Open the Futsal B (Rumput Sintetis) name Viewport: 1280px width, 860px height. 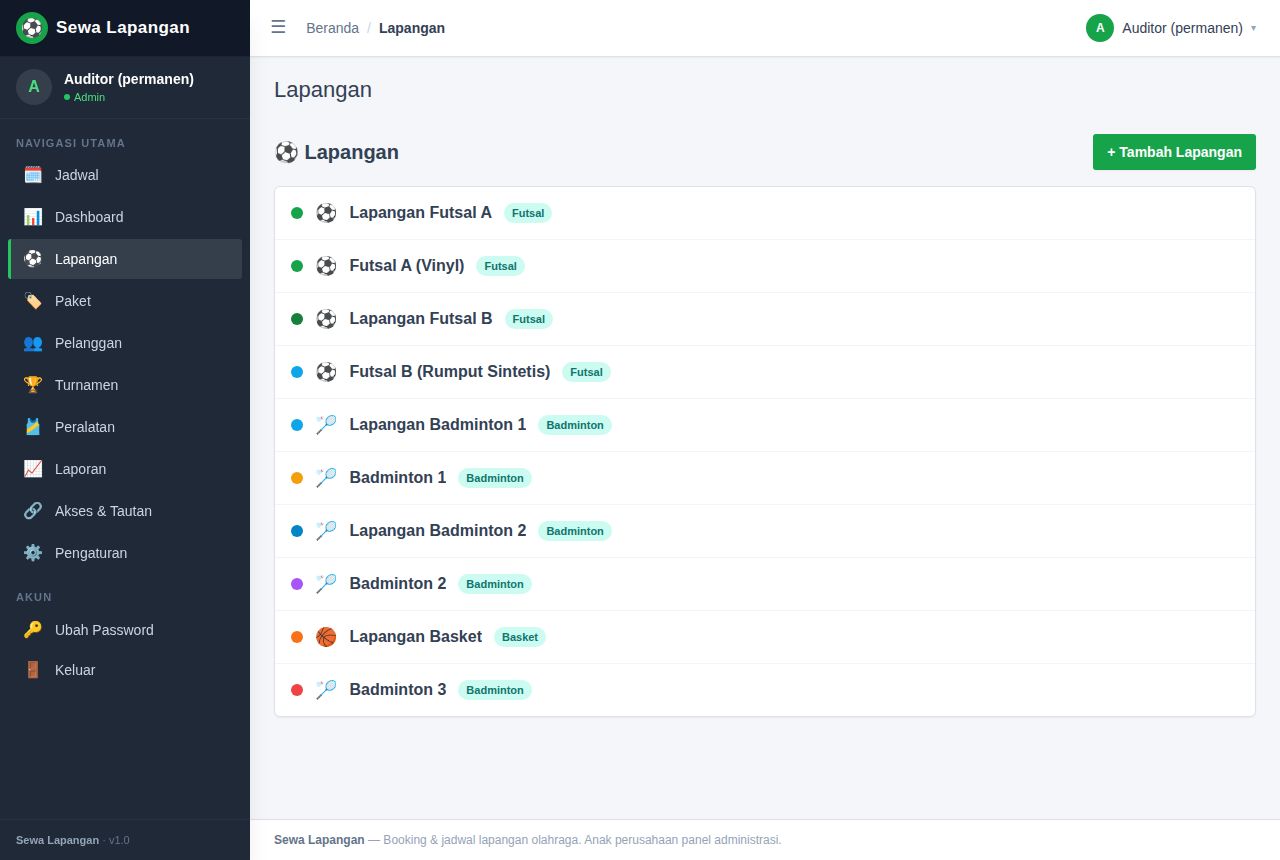(x=450, y=372)
